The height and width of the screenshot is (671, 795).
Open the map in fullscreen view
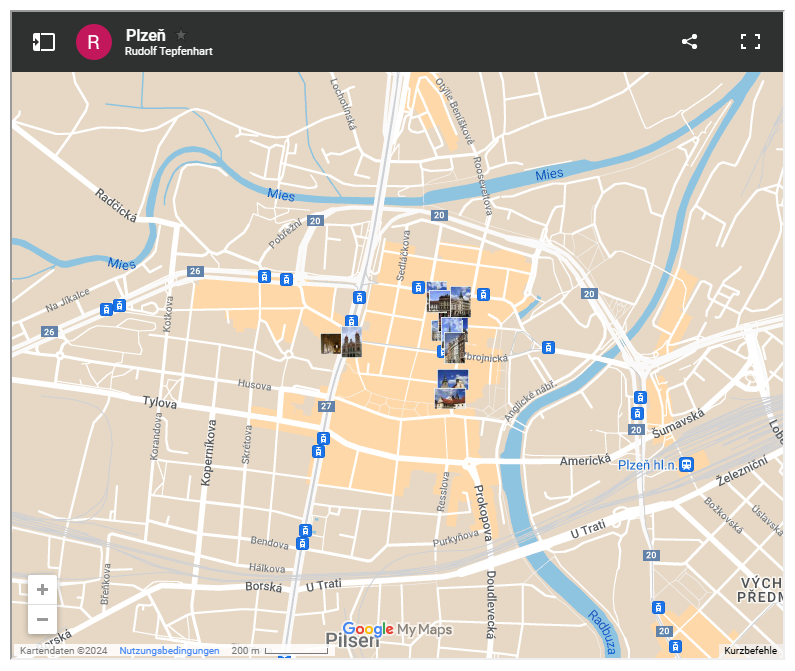pyautogui.click(x=750, y=42)
